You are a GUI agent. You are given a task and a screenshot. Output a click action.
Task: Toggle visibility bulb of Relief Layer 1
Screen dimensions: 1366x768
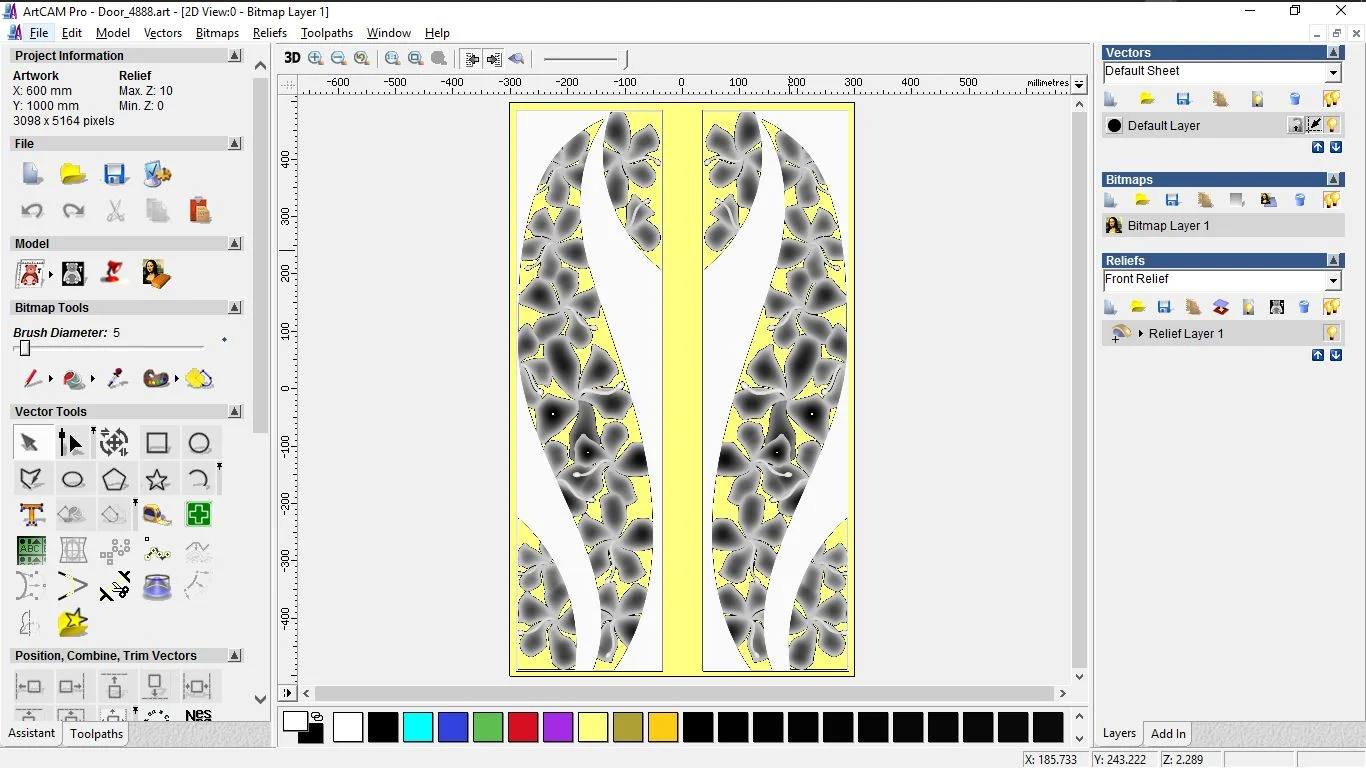(x=1331, y=333)
